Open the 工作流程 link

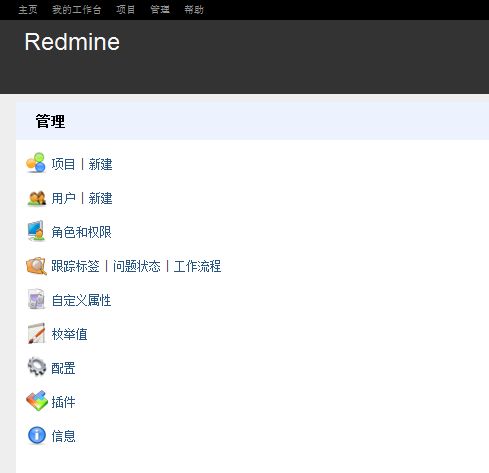point(197,266)
